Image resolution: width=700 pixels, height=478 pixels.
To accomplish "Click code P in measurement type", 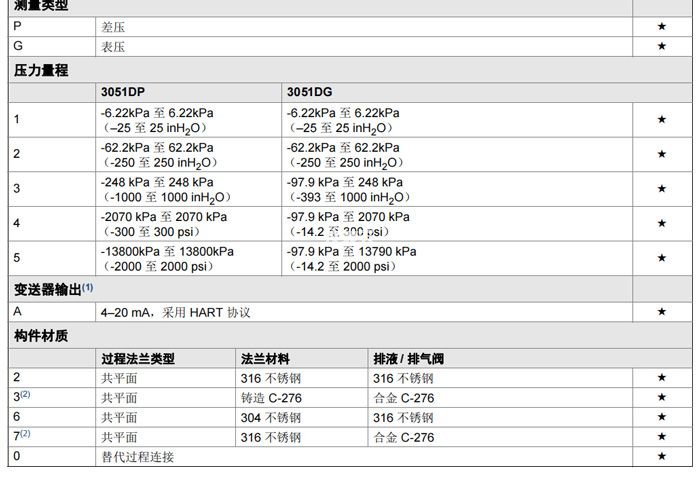I will coord(17,26).
